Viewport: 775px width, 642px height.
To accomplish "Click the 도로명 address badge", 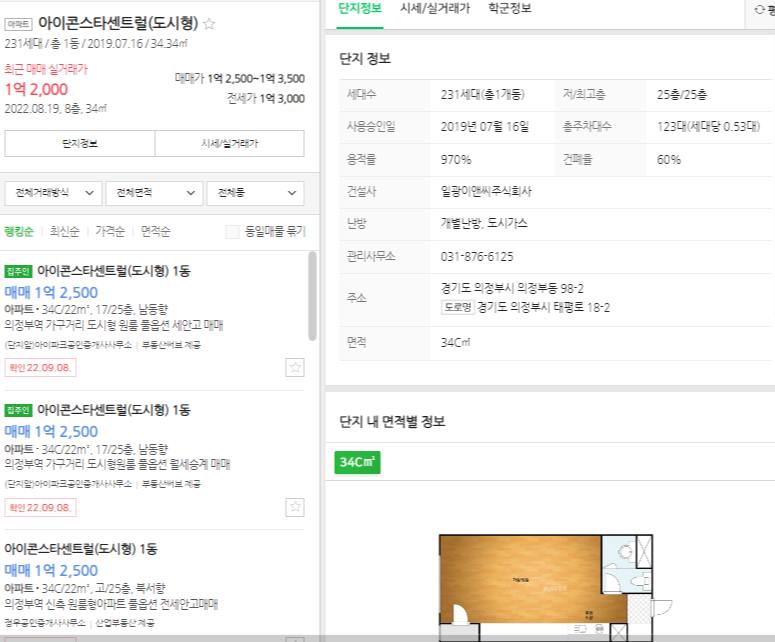I will tap(458, 307).
